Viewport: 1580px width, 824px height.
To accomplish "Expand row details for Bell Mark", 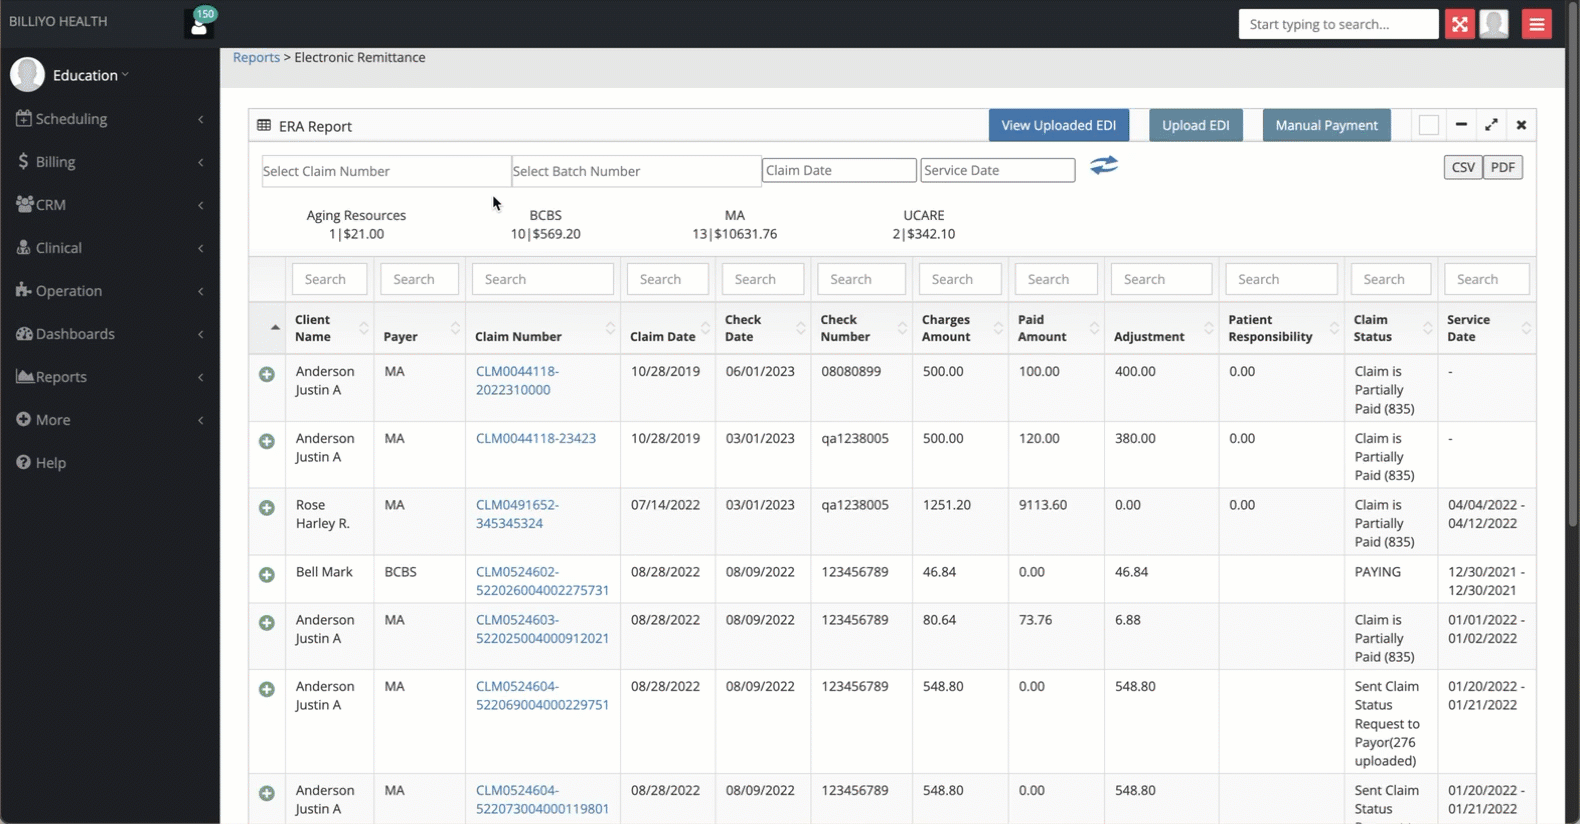I will point(267,575).
